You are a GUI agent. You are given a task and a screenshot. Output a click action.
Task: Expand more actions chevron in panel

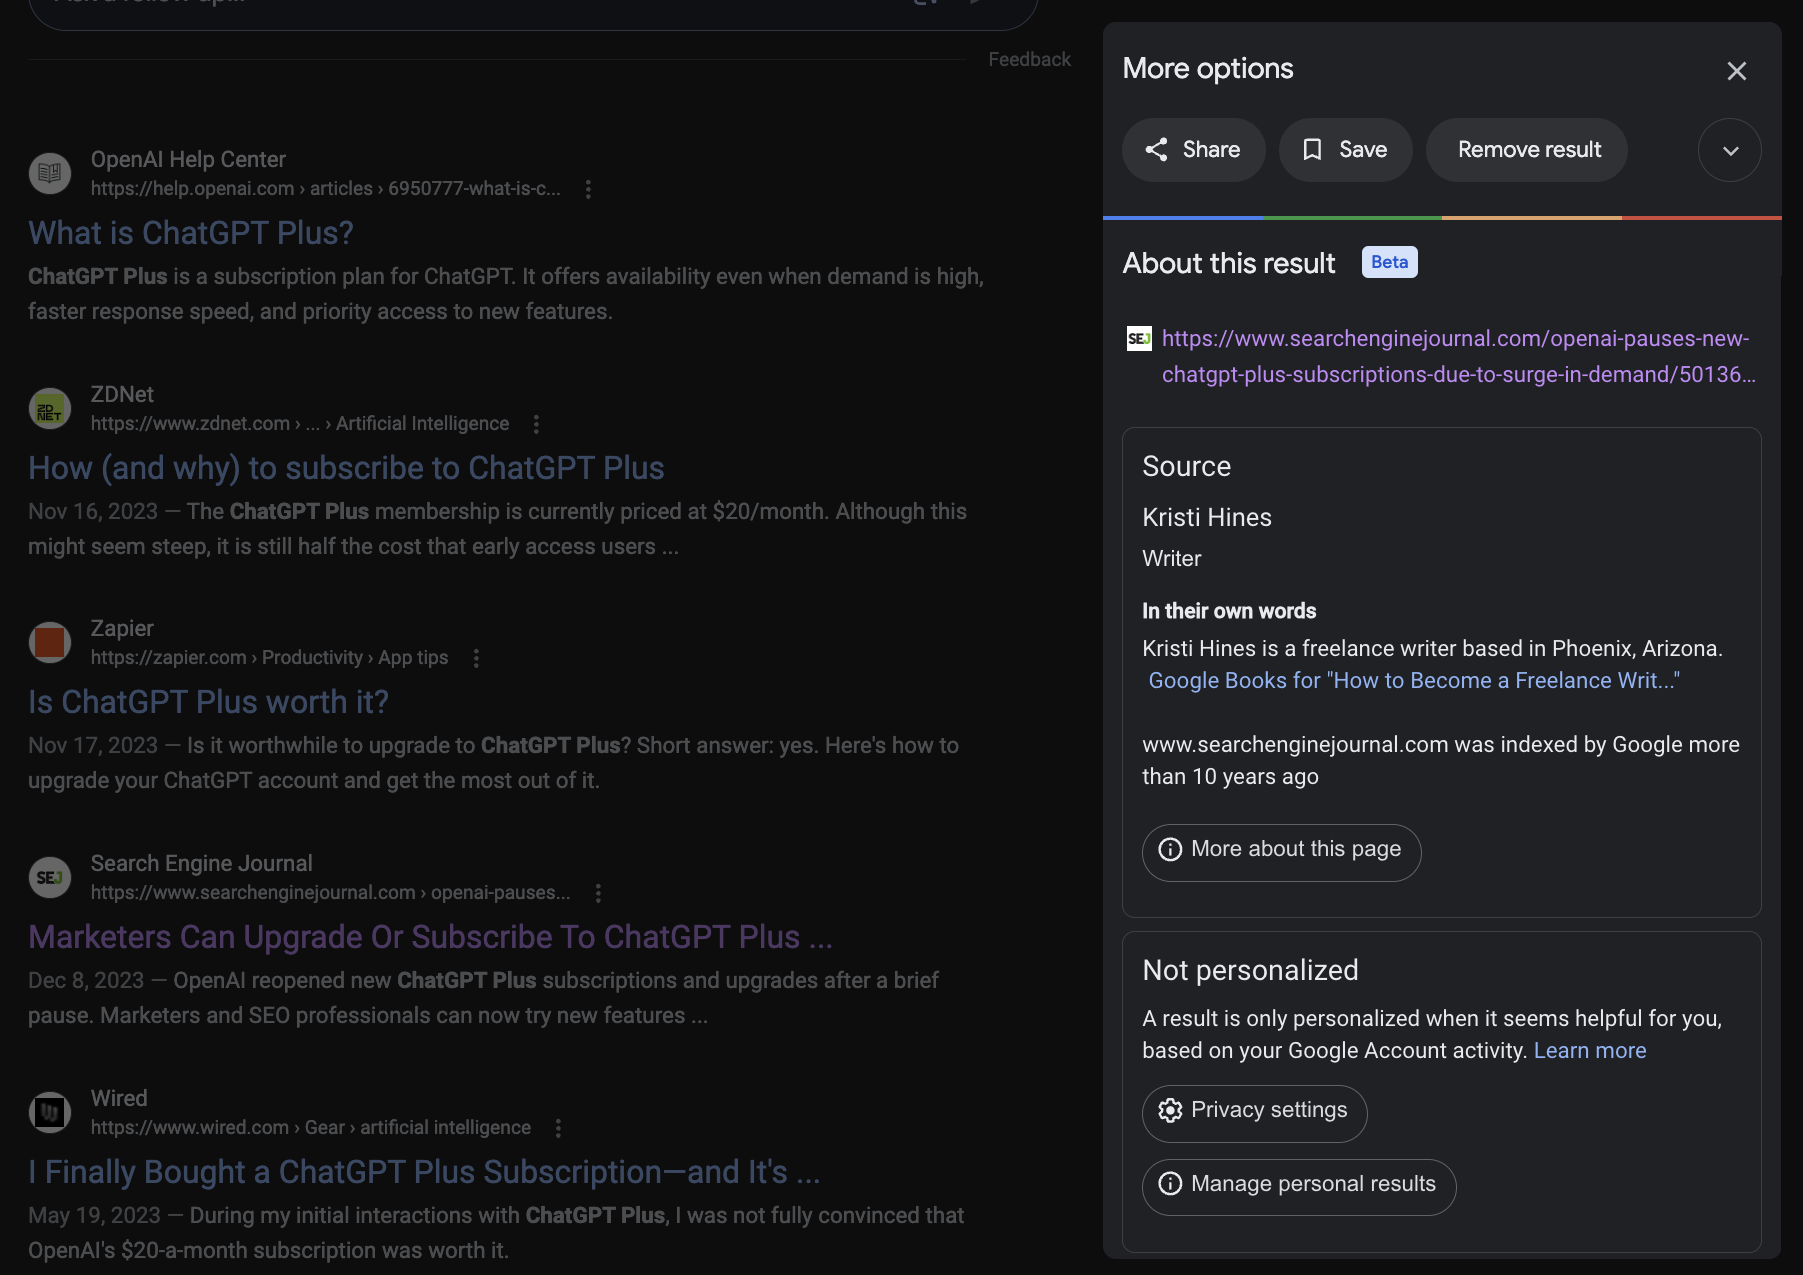(1729, 150)
